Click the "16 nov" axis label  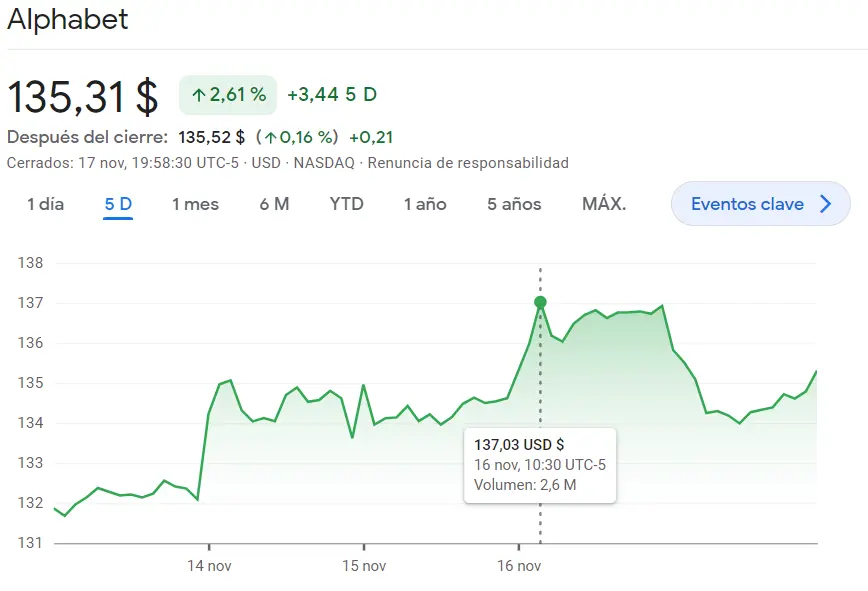pos(519,564)
